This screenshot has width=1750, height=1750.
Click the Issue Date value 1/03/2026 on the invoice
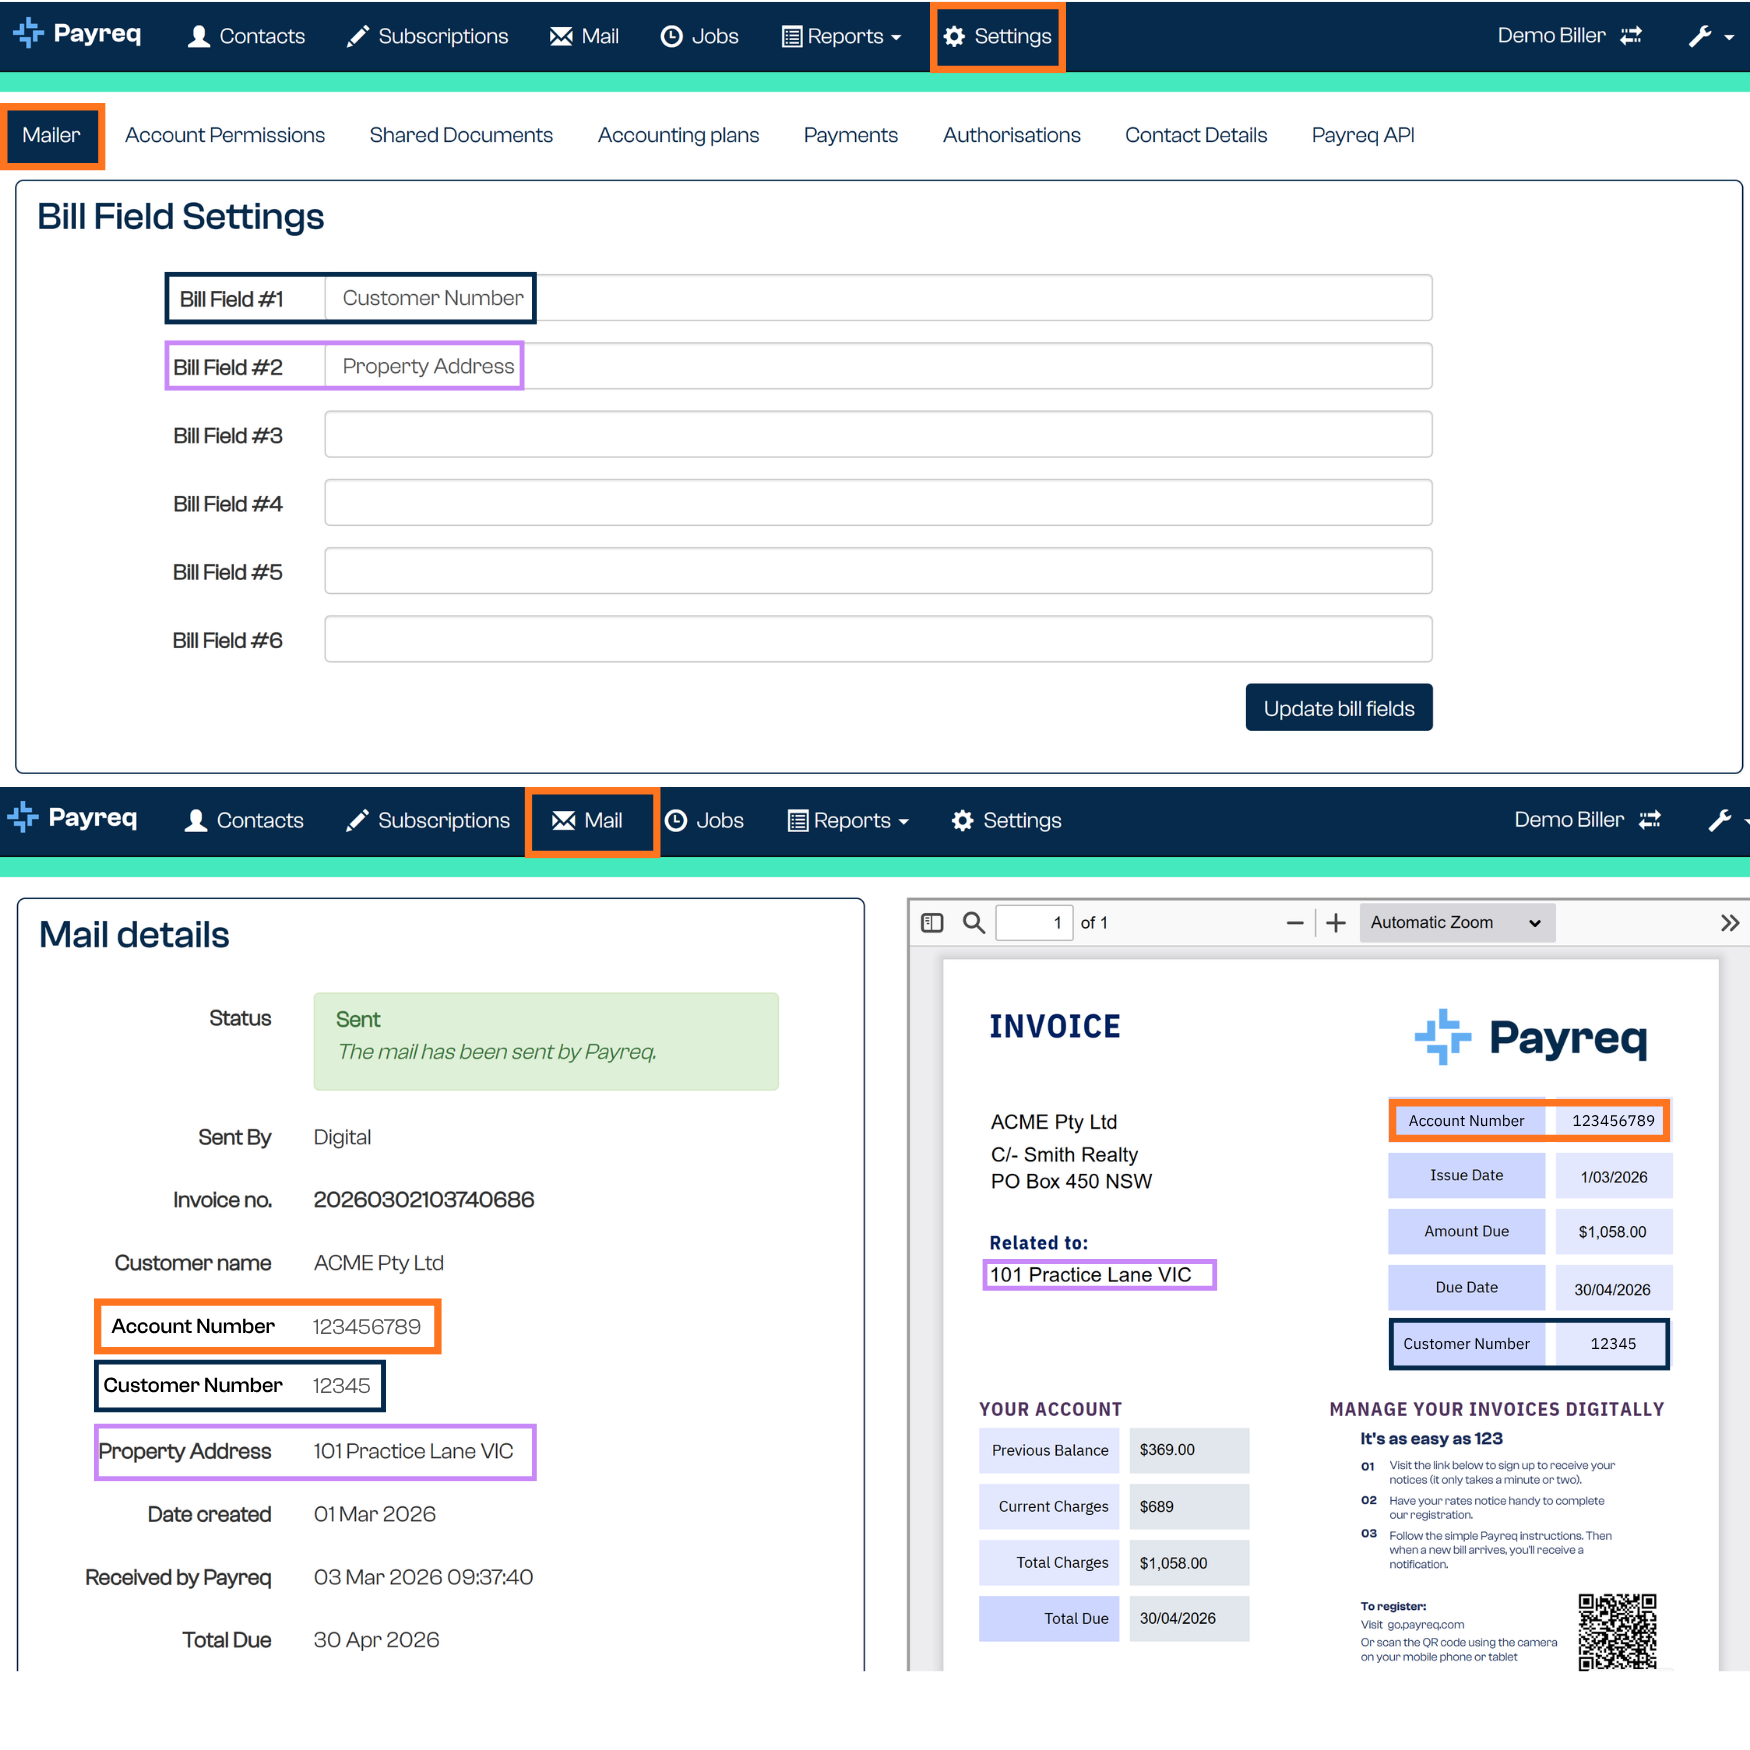1613,1177
